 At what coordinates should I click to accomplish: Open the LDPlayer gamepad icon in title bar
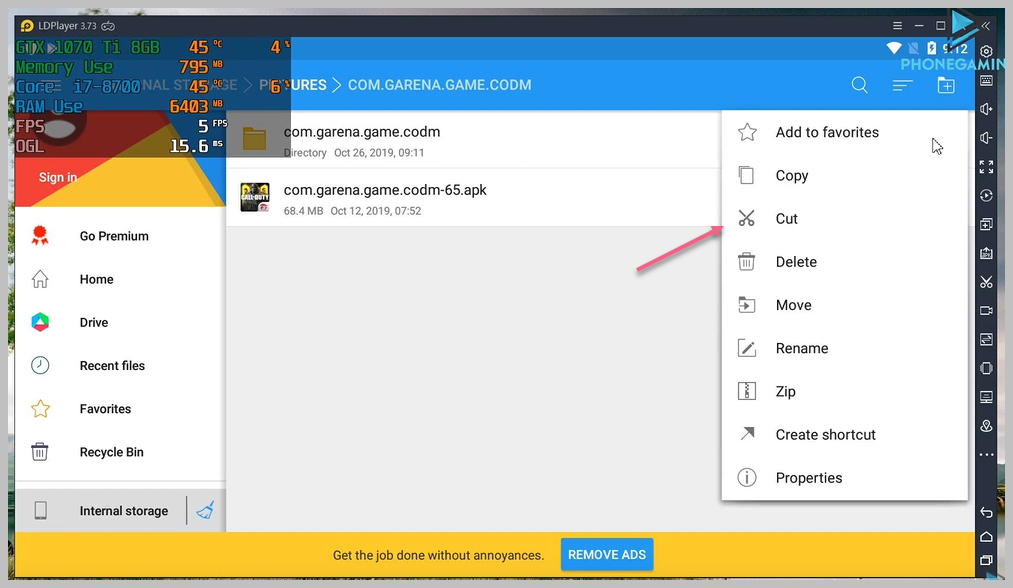[109, 26]
